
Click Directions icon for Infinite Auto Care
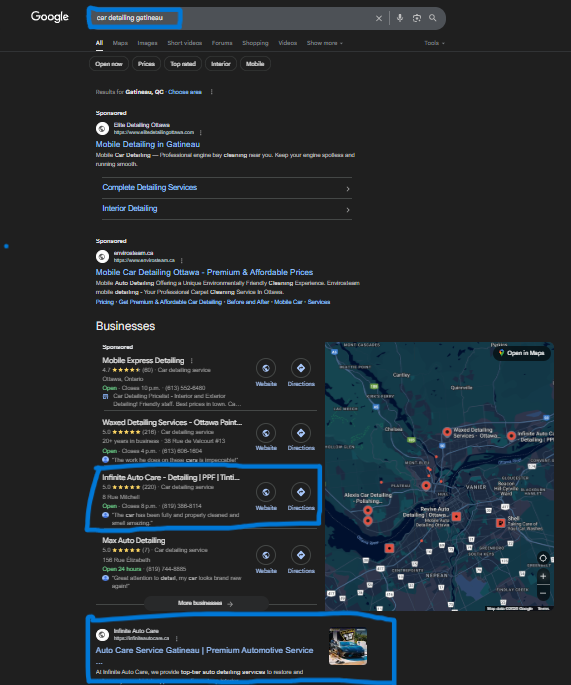coord(301,492)
